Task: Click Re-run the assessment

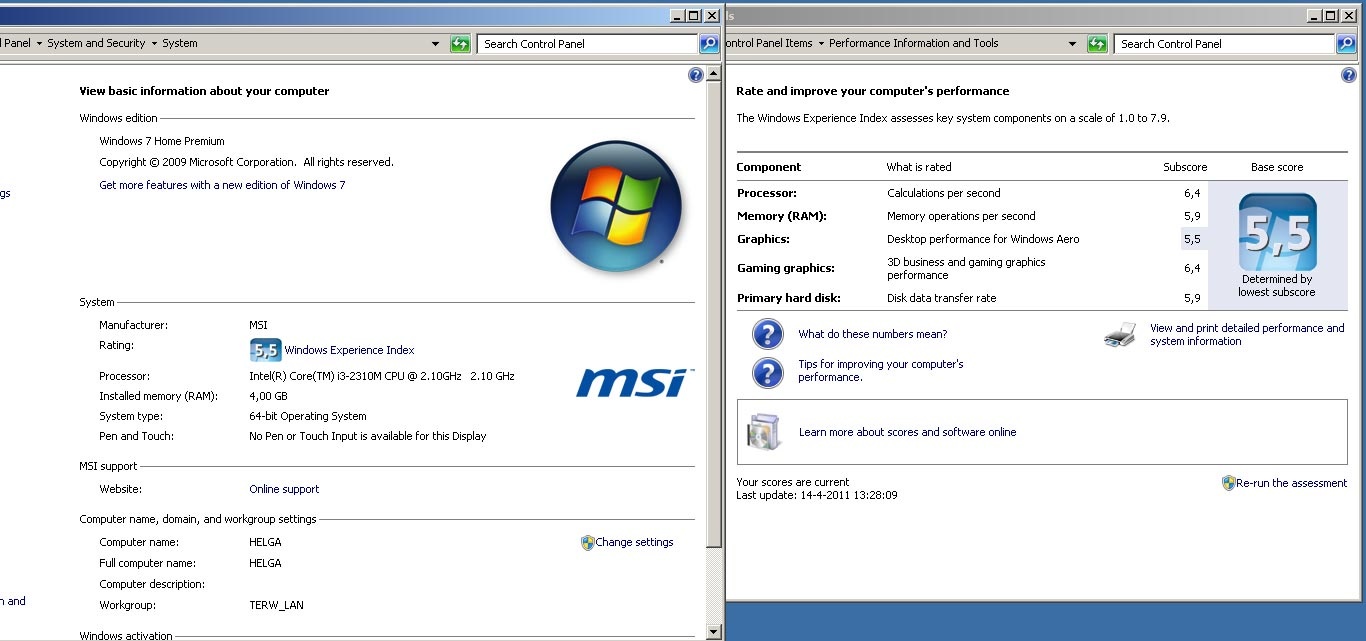Action: point(1292,483)
